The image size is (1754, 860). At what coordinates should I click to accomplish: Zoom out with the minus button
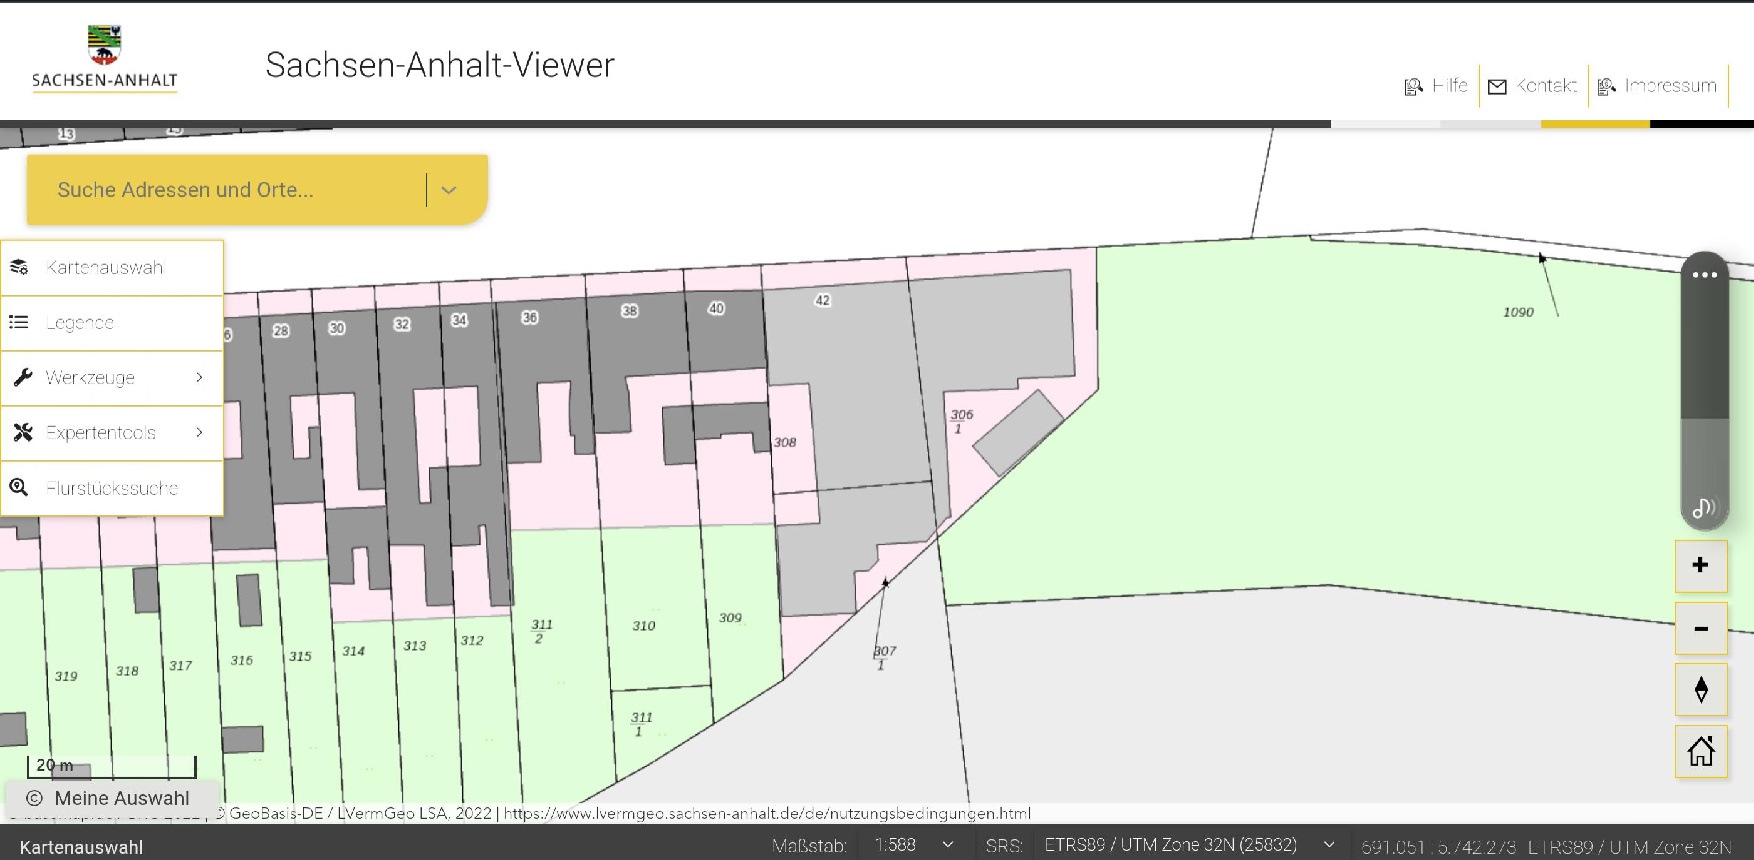point(1700,629)
